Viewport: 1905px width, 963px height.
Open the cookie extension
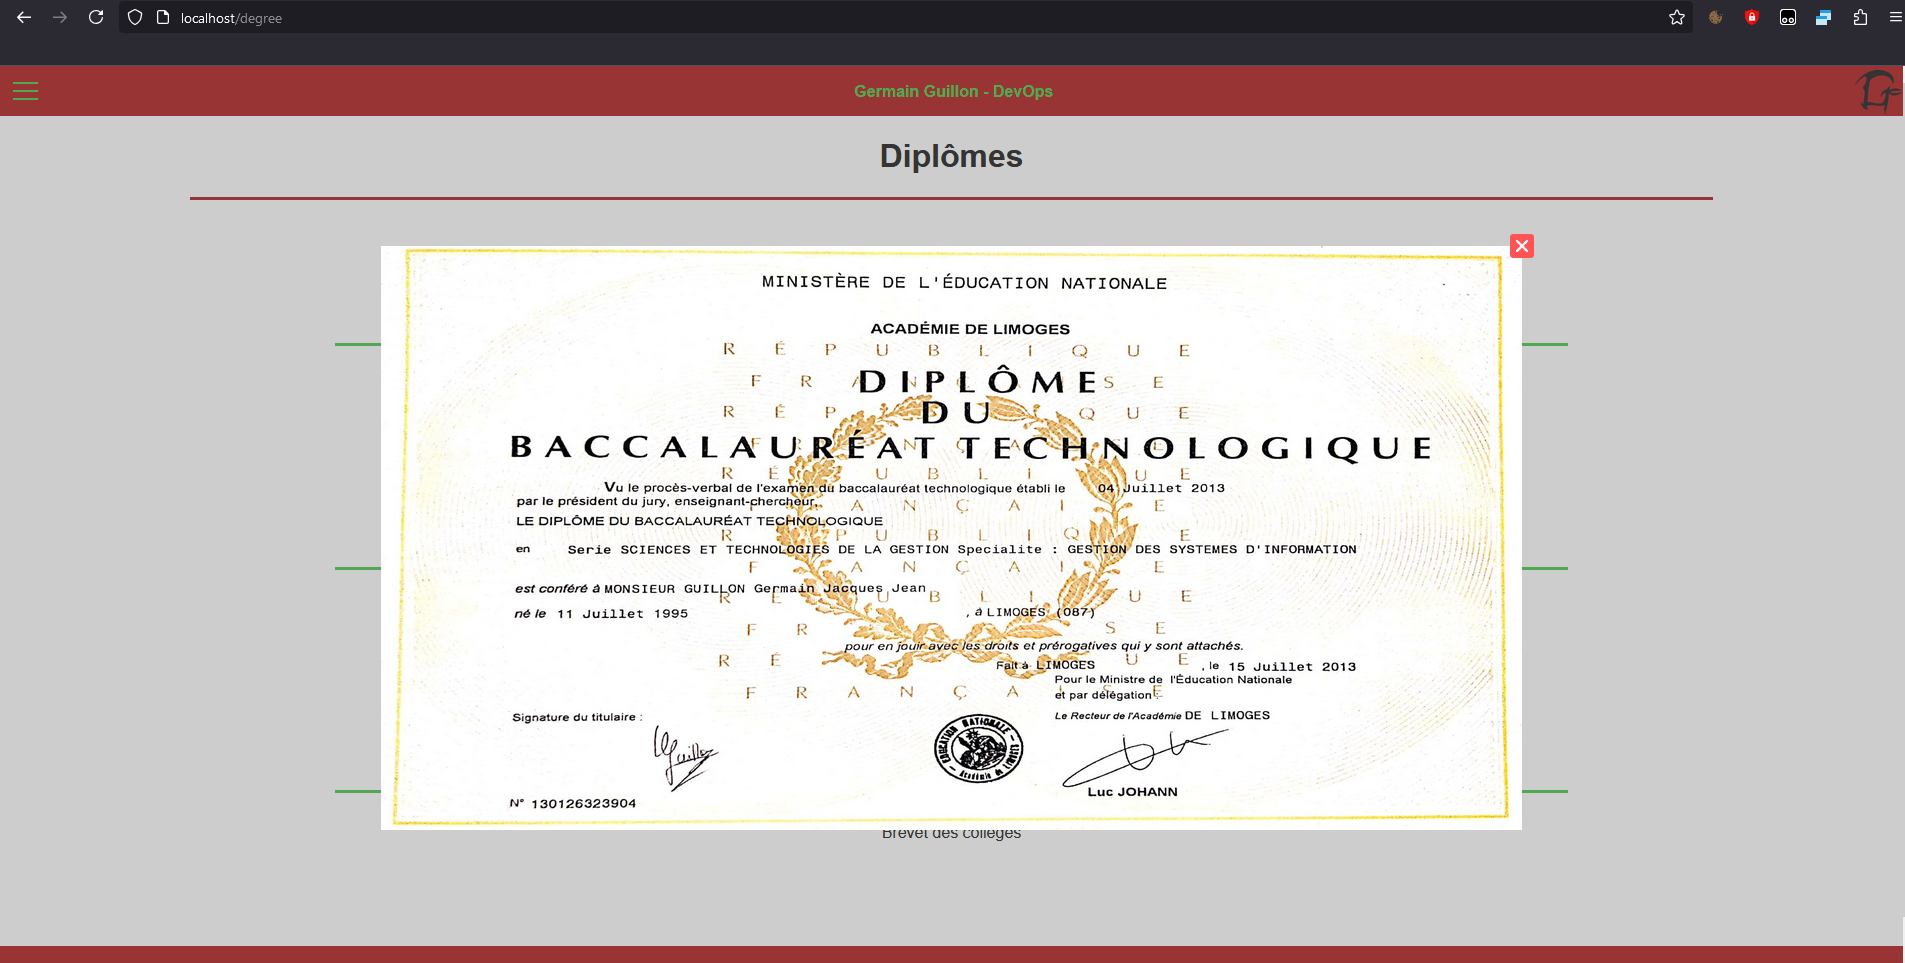click(x=1715, y=17)
